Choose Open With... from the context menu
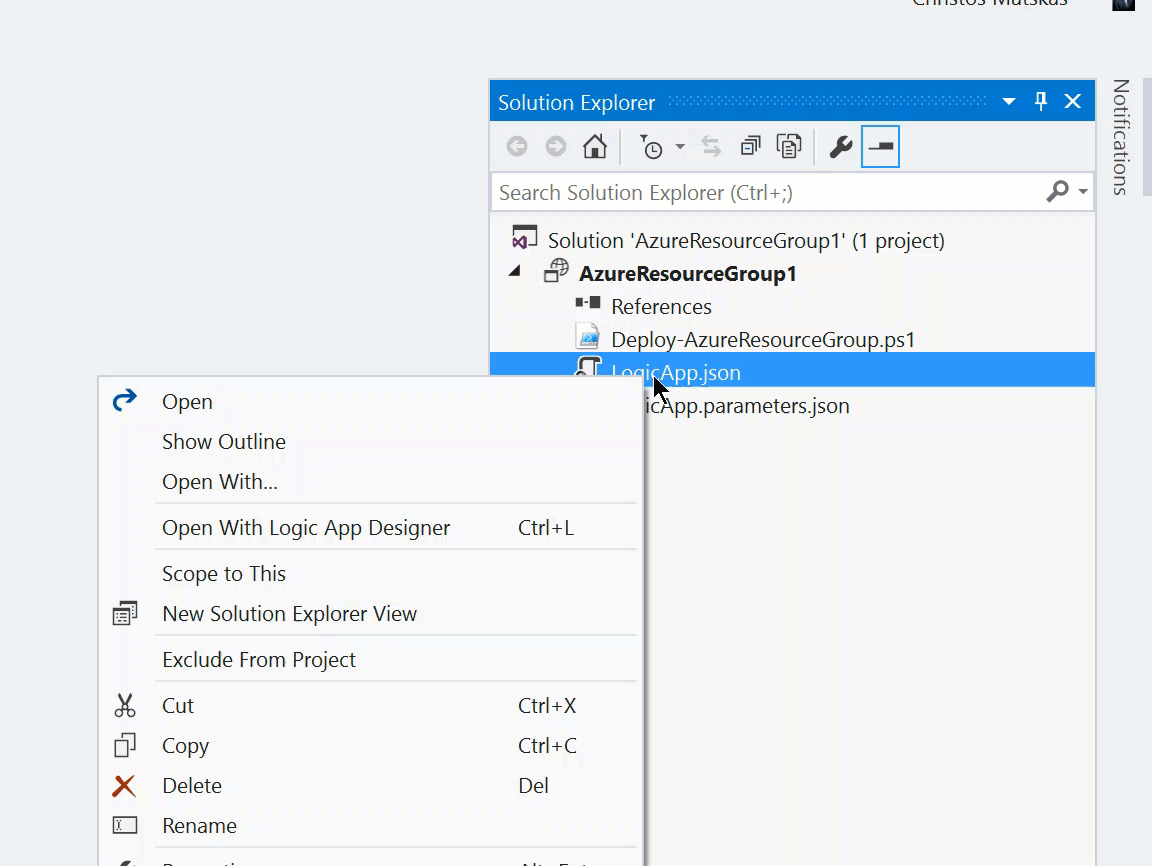 pyautogui.click(x=371, y=482)
